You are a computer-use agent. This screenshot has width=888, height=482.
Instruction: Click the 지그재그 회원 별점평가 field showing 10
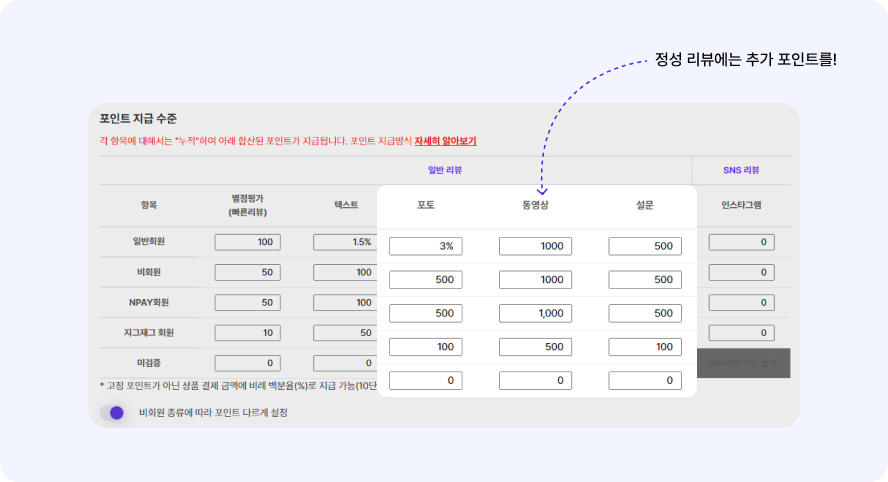[x=247, y=332]
